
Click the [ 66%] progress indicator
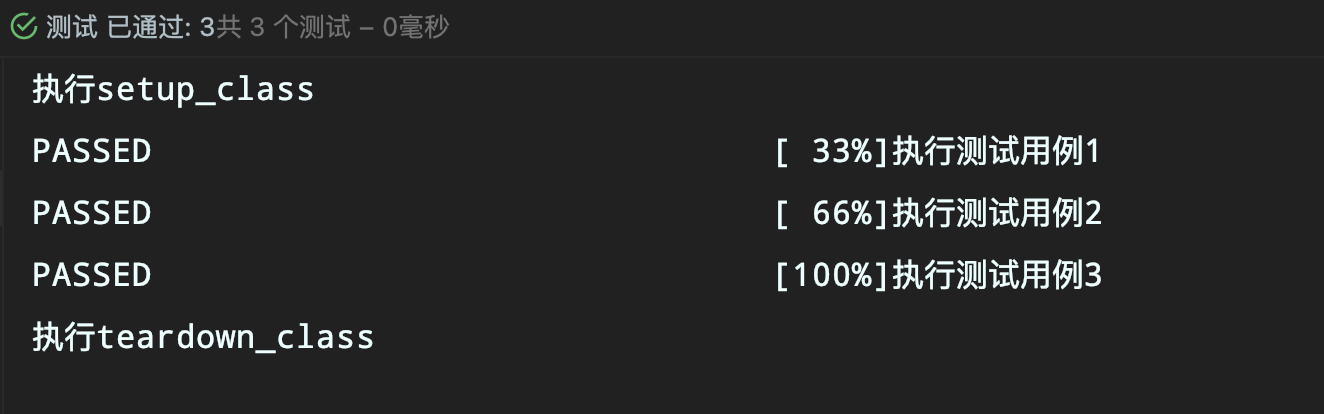(832, 214)
